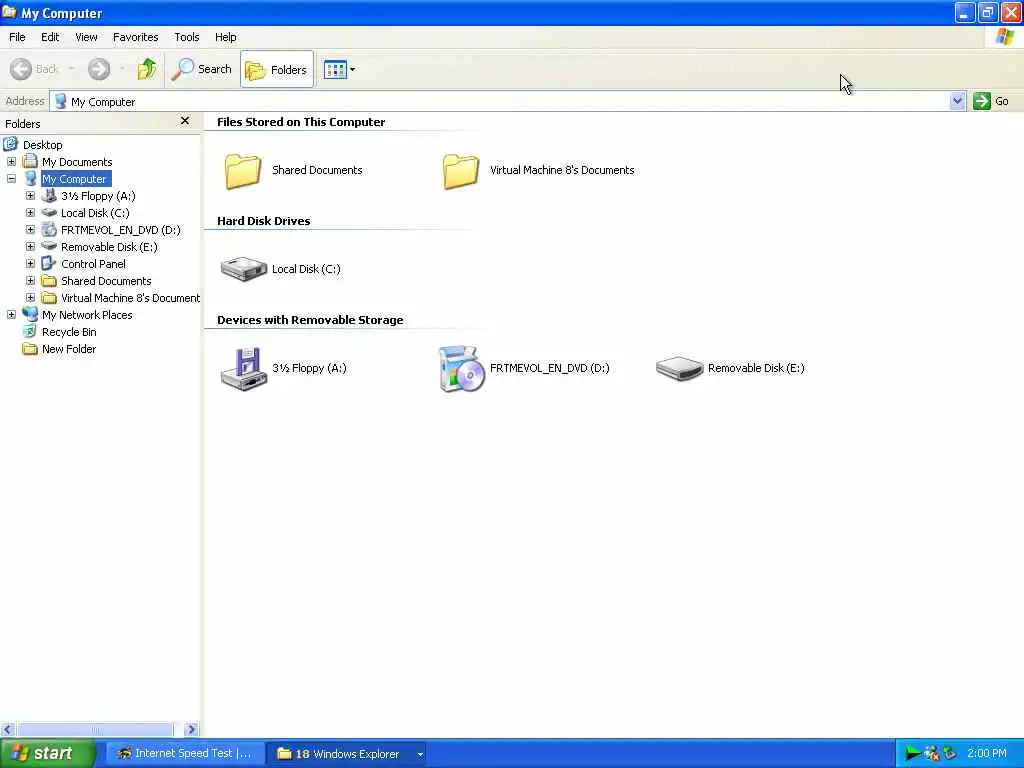Select New Folder in folder tree
This screenshot has width=1024, height=768.
[69, 349]
